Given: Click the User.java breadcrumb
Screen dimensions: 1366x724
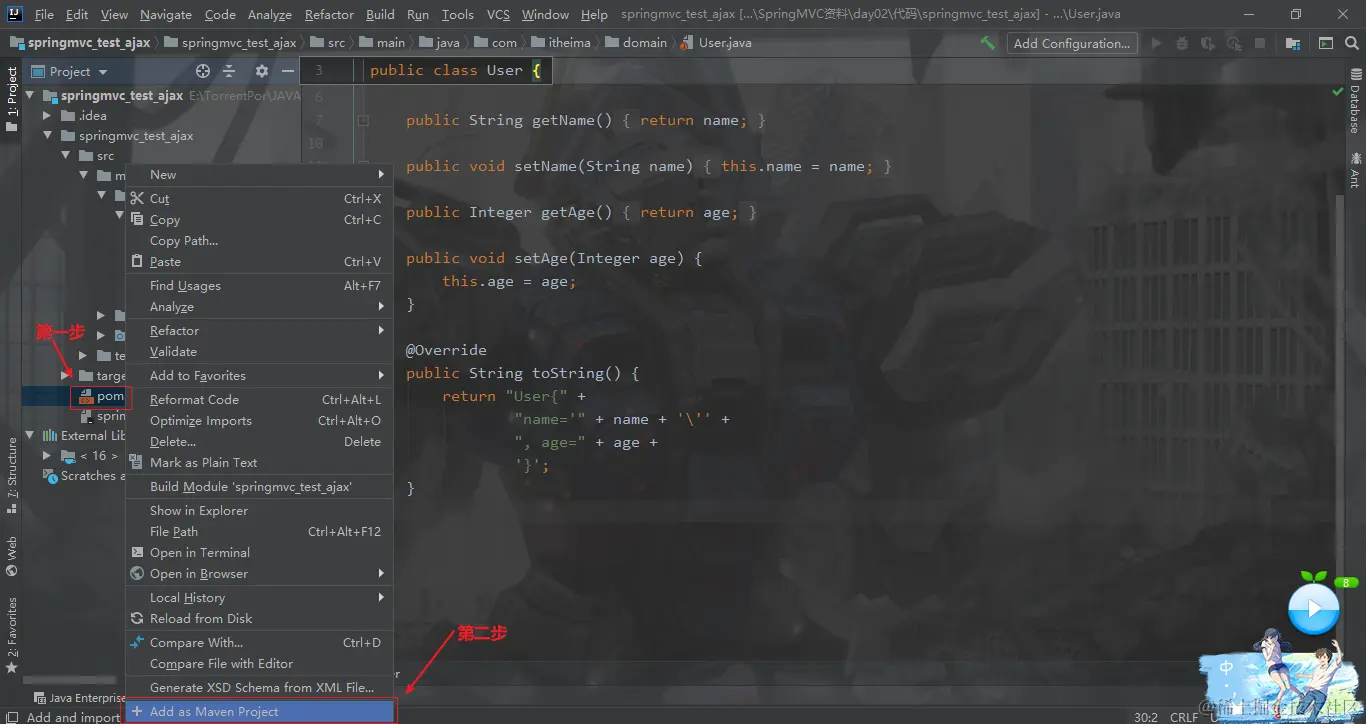Looking at the screenshot, I should pos(716,43).
